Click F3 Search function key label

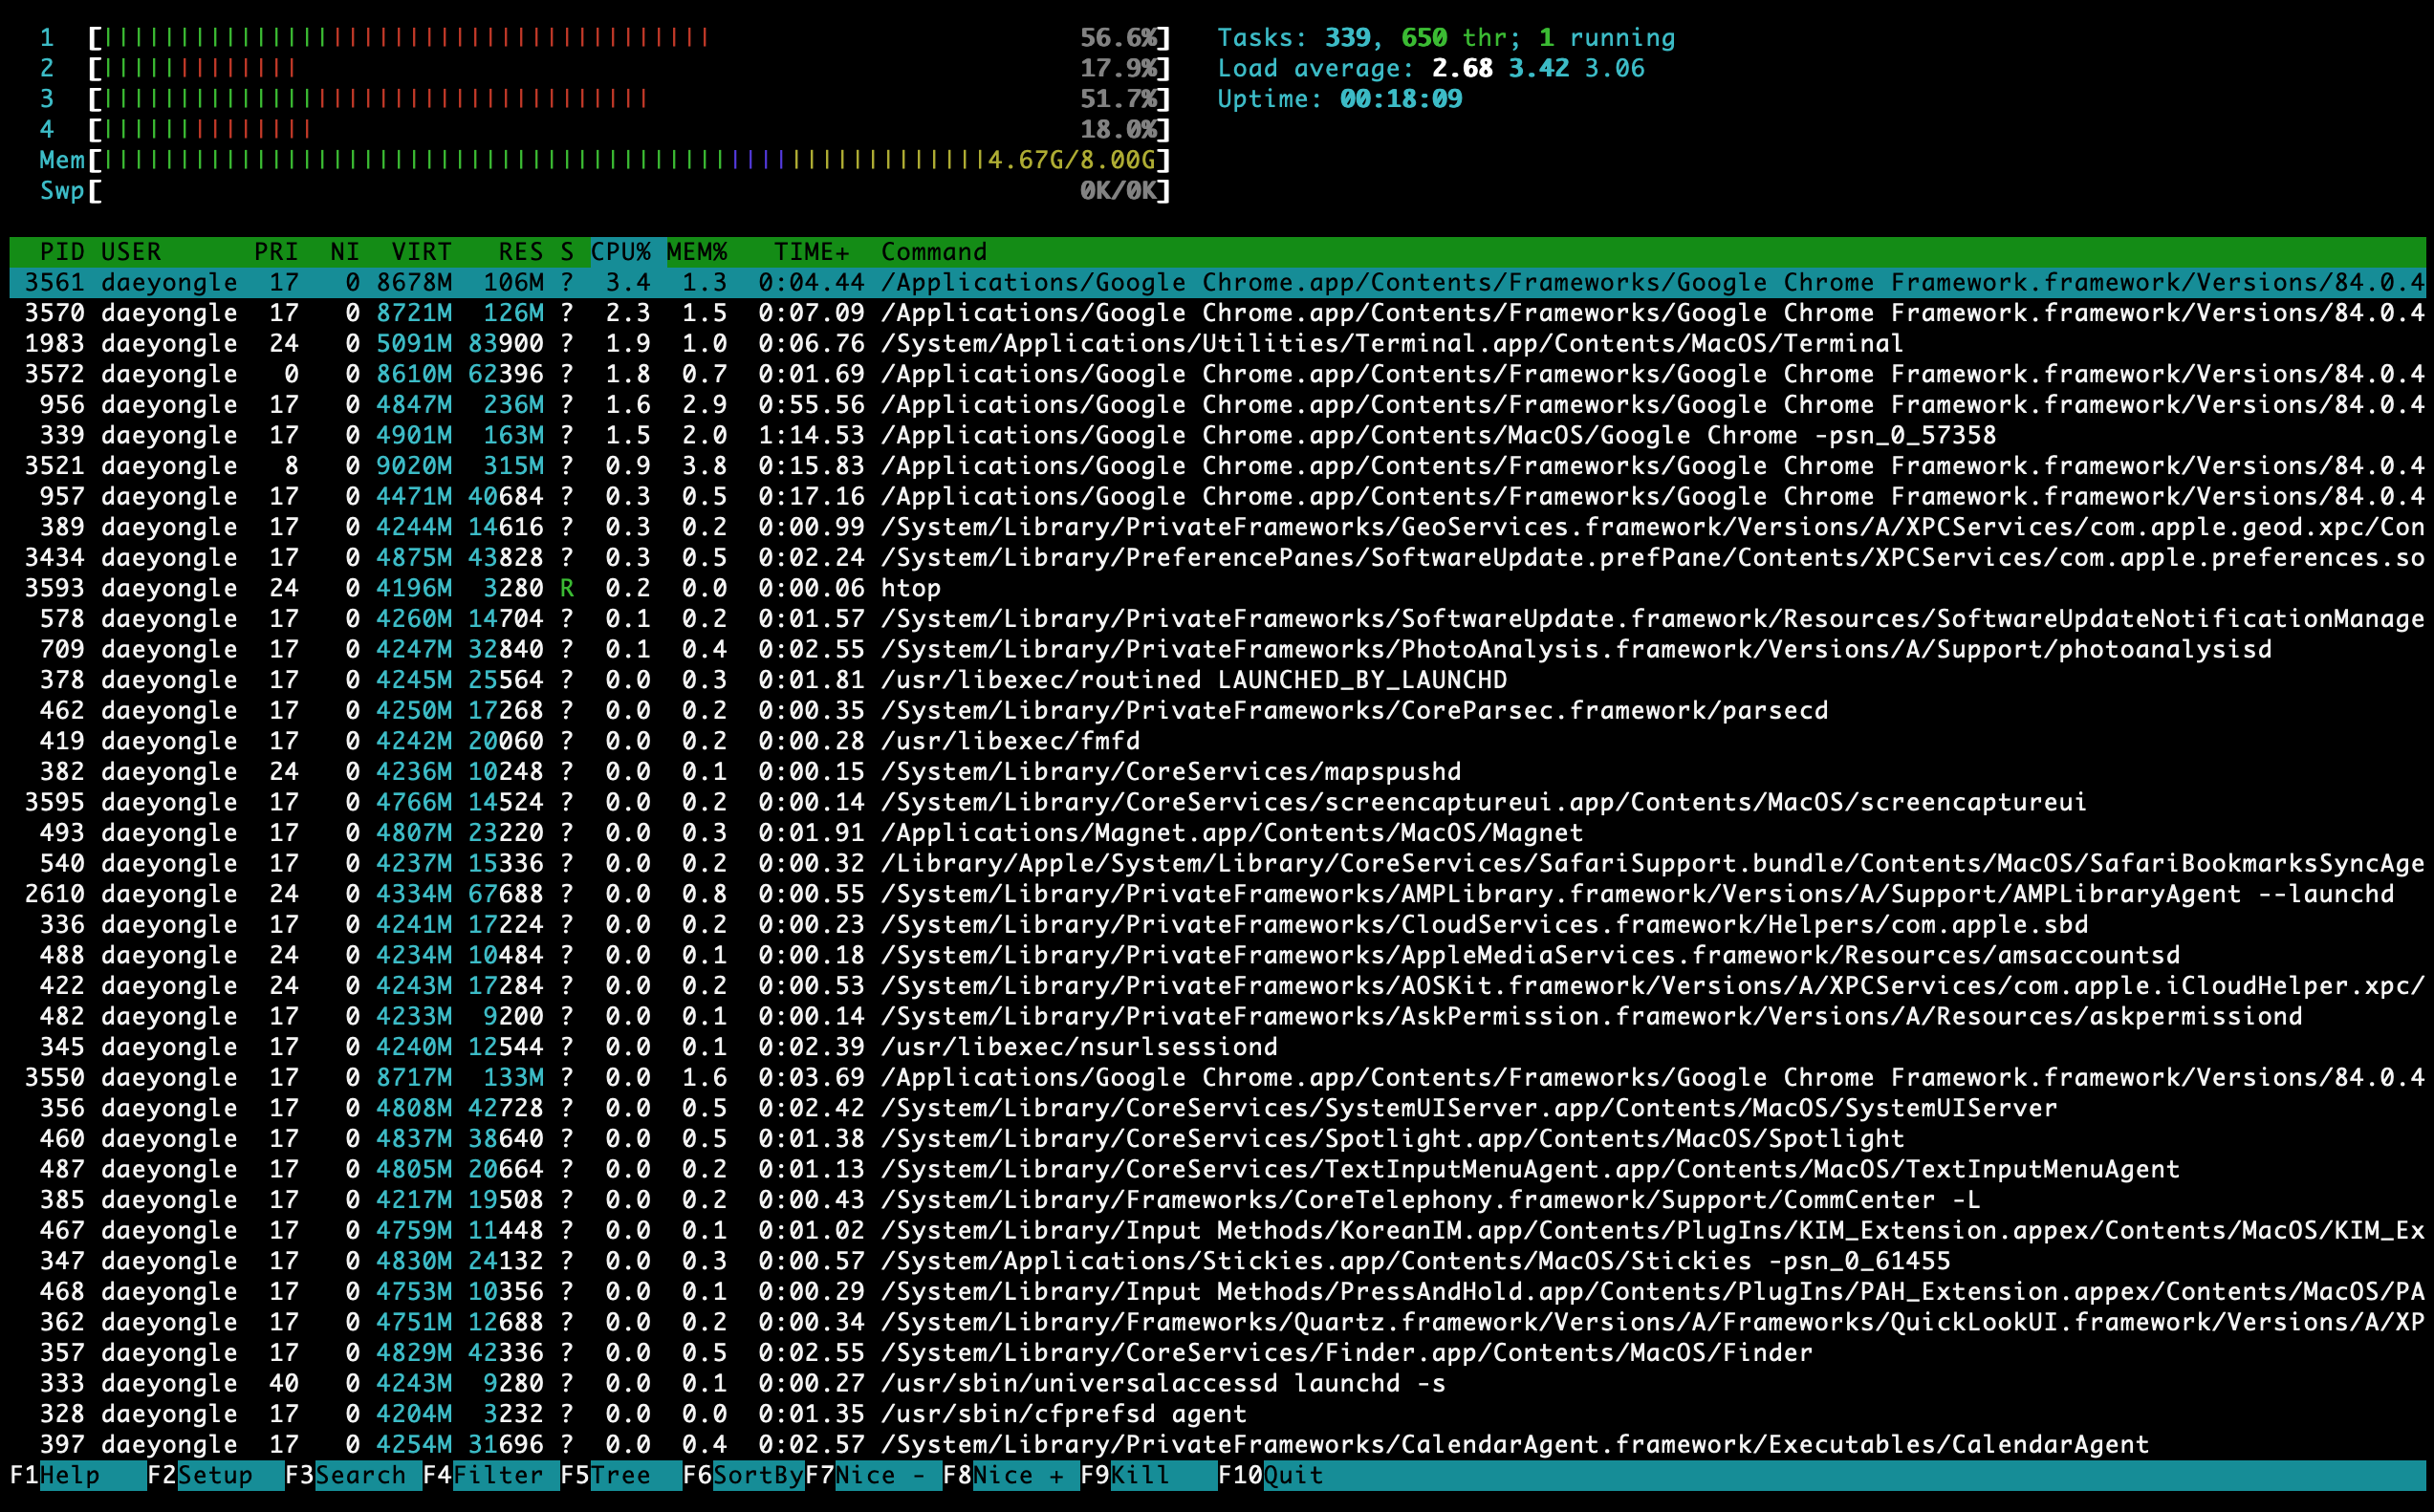(359, 1475)
